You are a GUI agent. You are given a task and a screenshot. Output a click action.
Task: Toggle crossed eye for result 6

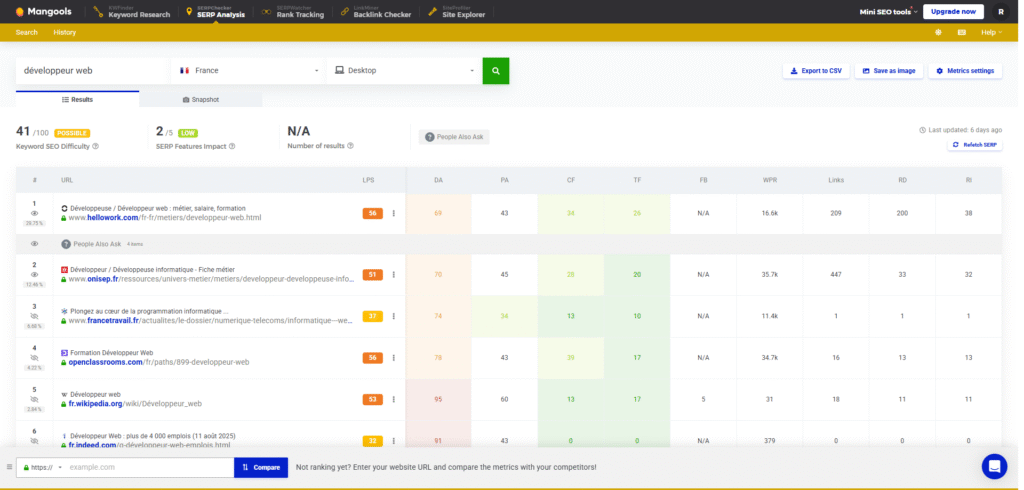[35, 441]
